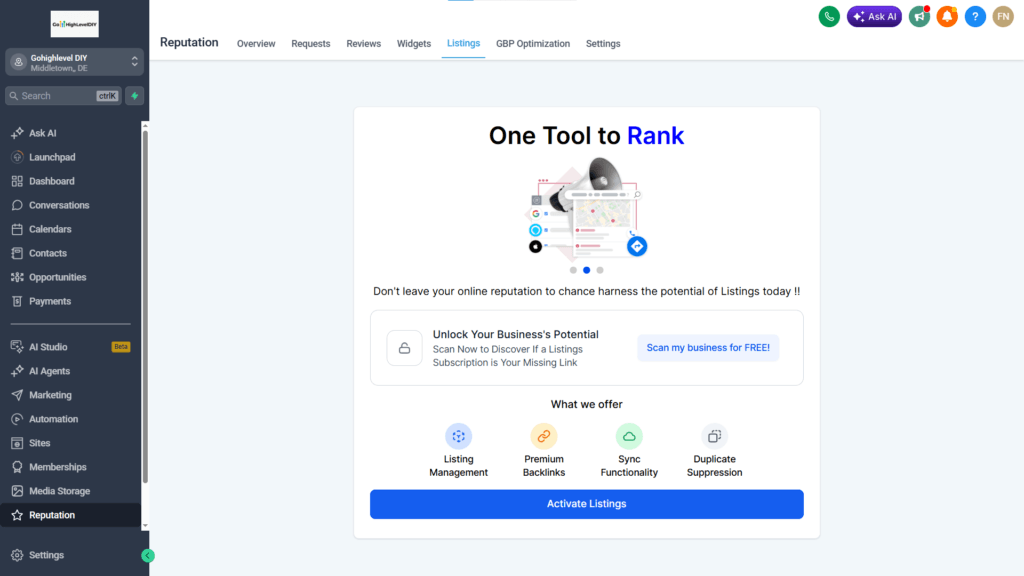Click the lock icon in the Unlock card
Screen dimensions: 1024x576
(x=404, y=348)
